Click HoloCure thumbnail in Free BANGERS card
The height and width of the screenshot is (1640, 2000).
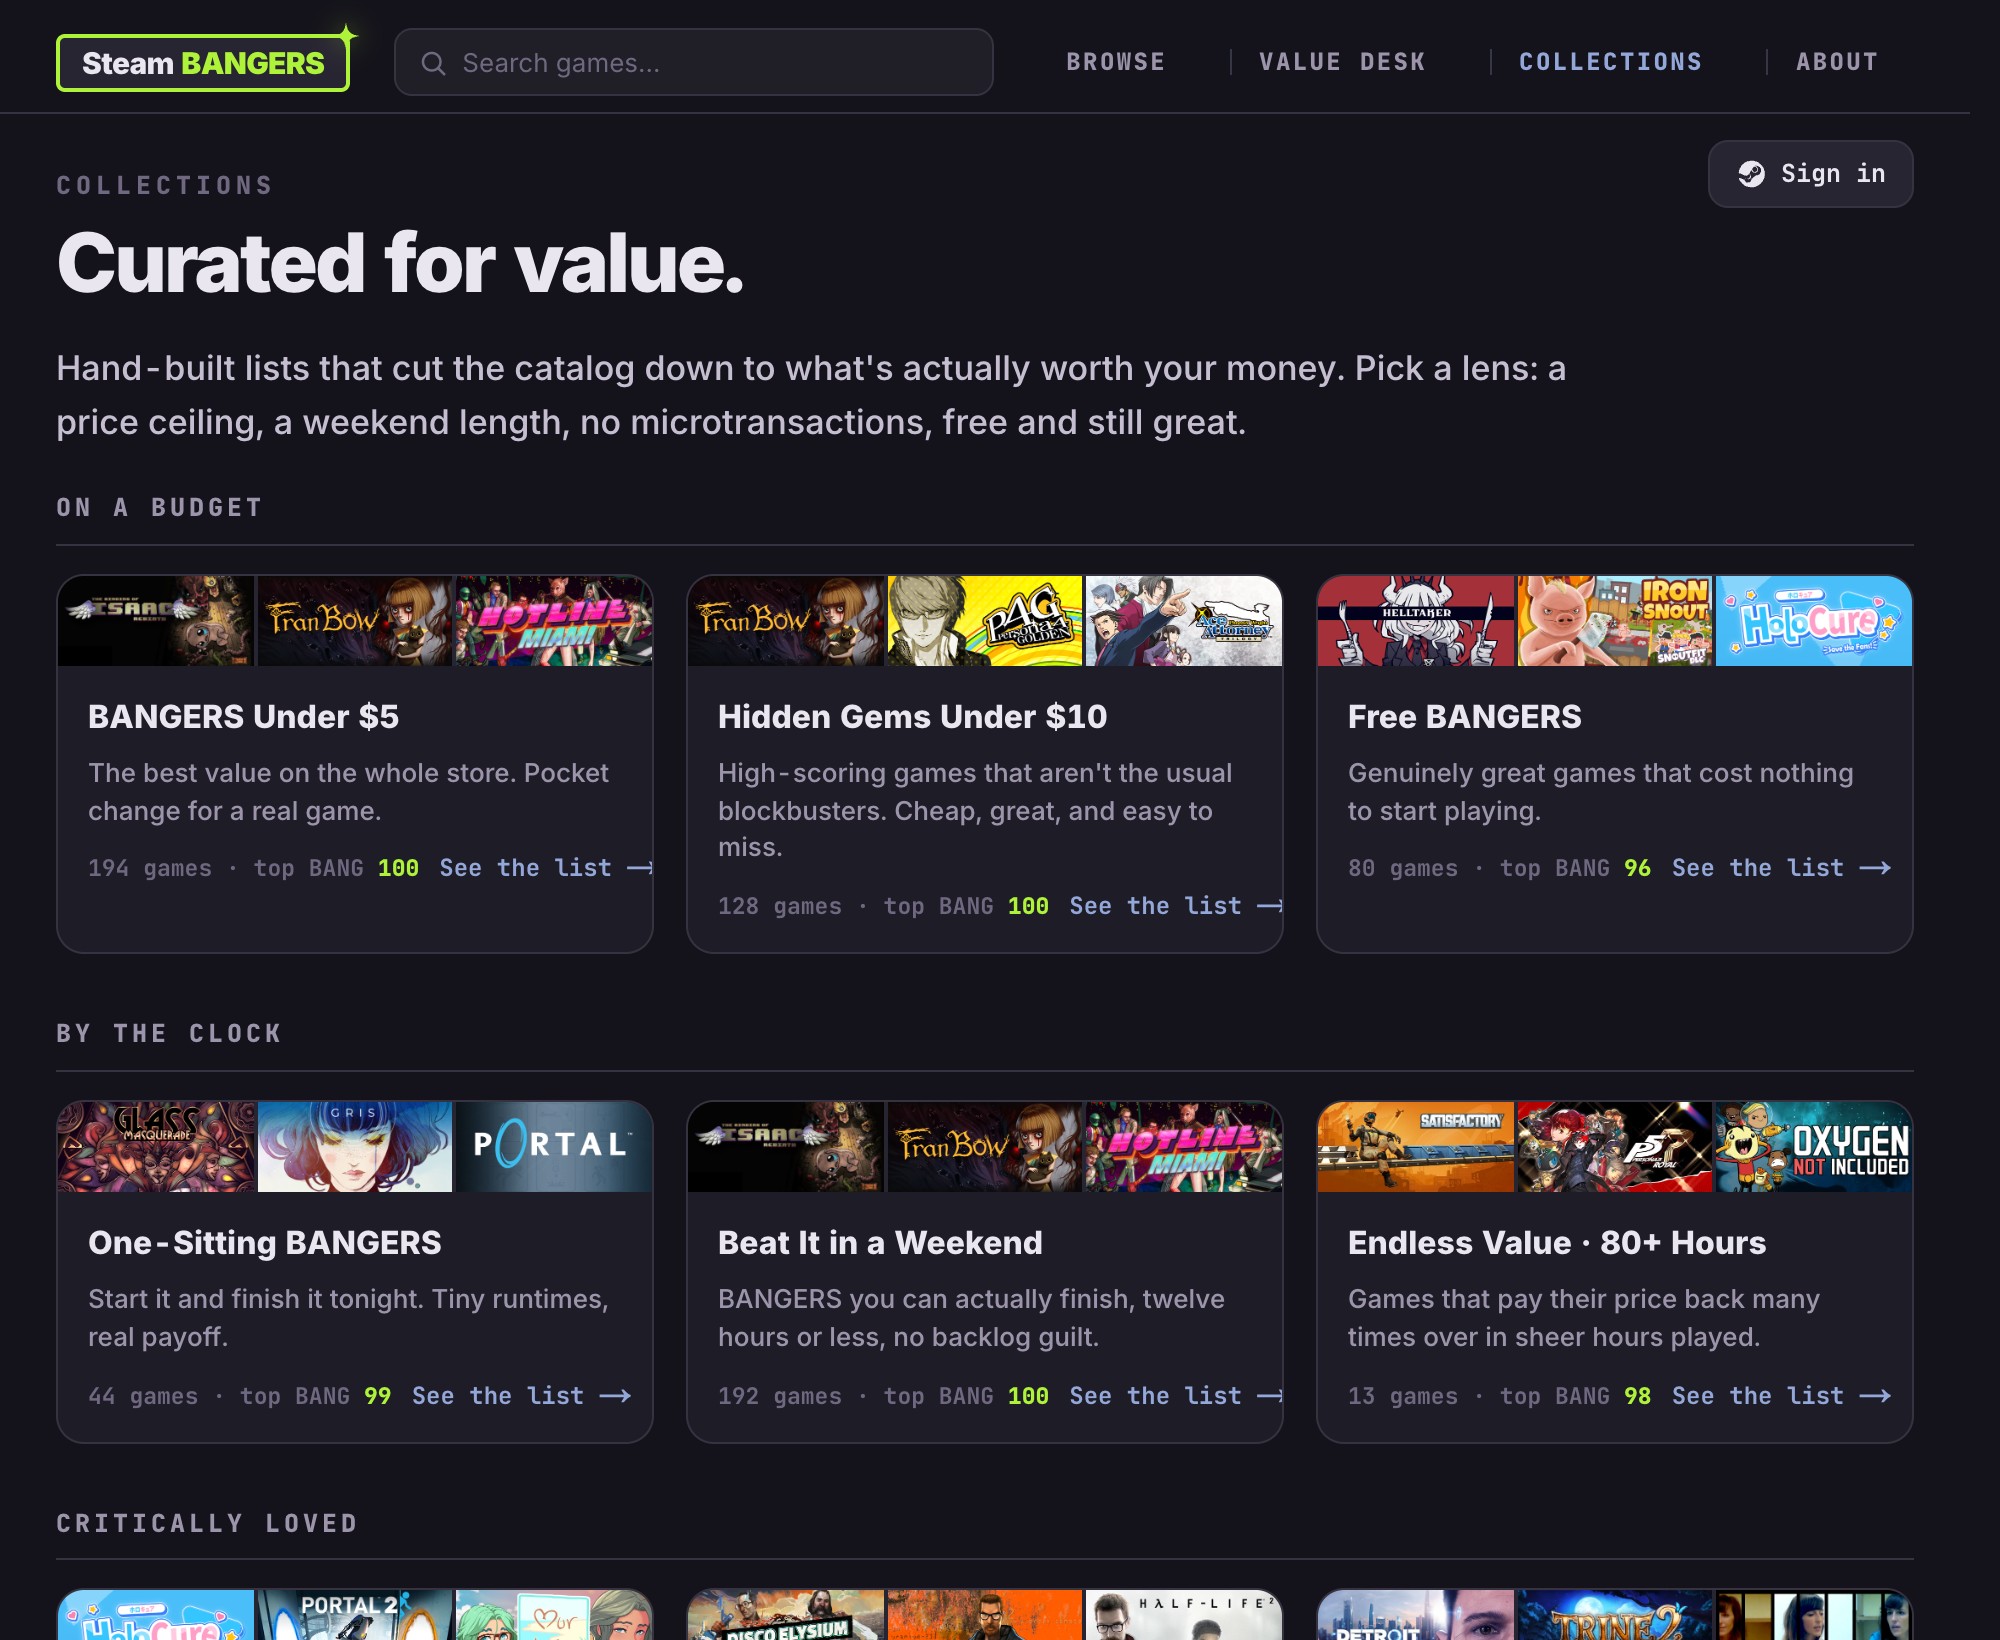(1814, 621)
